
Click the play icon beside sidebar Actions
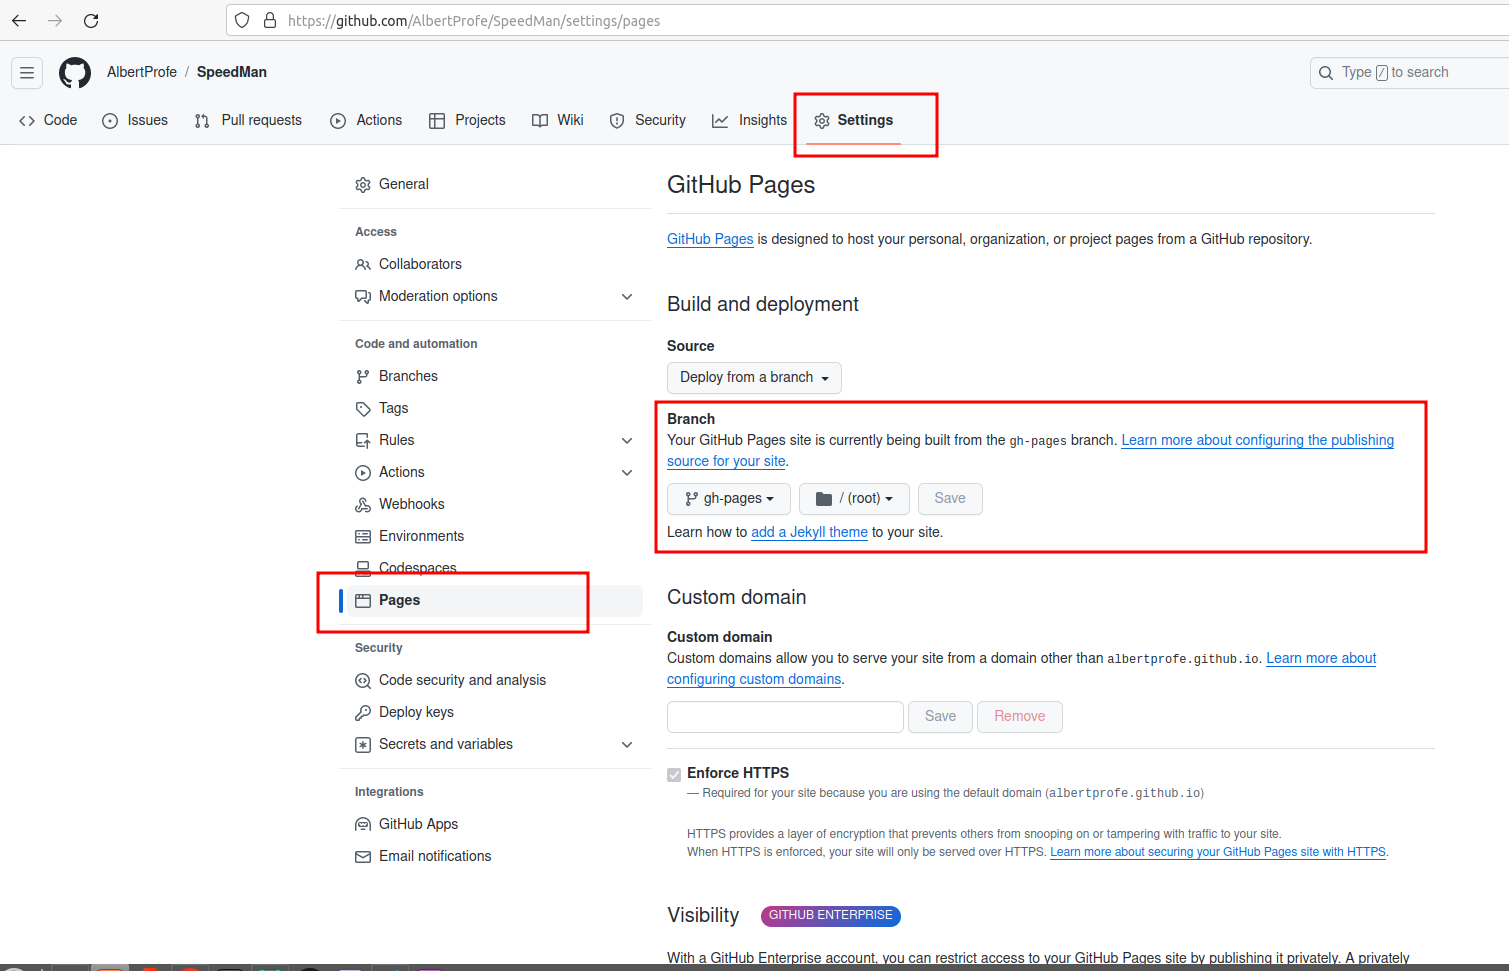(363, 473)
